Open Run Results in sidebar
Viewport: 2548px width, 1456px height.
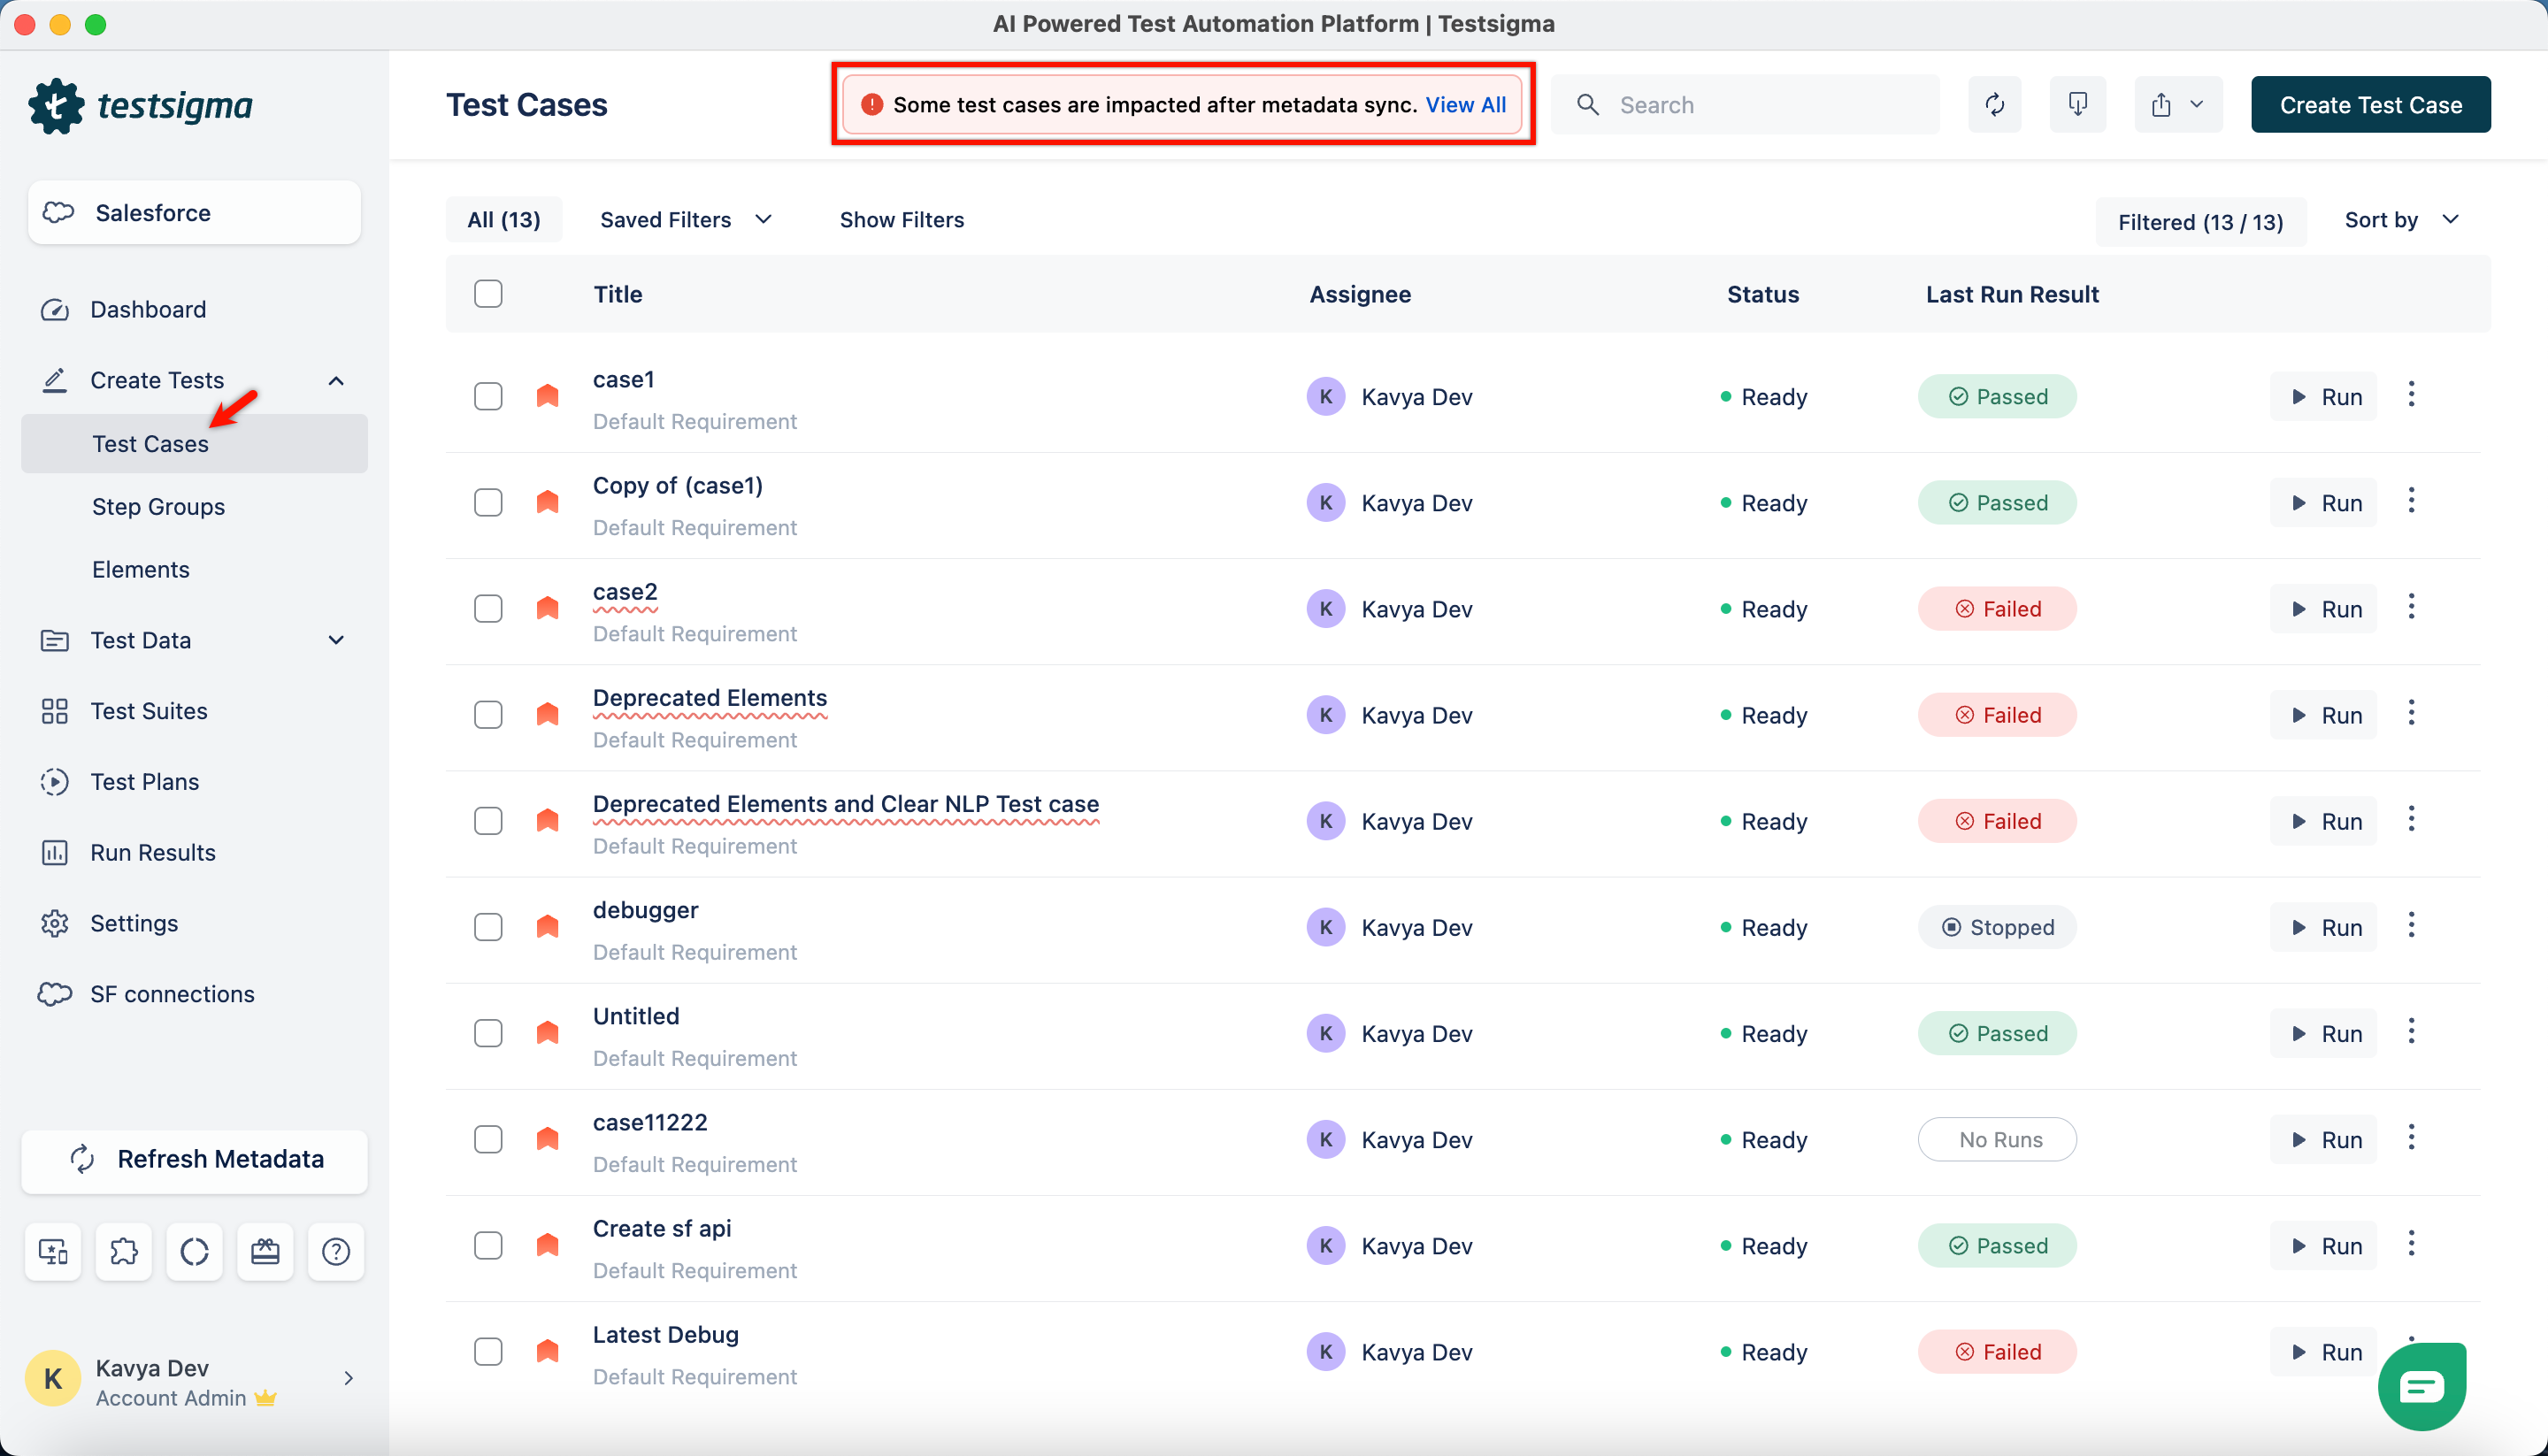tap(153, 853)
